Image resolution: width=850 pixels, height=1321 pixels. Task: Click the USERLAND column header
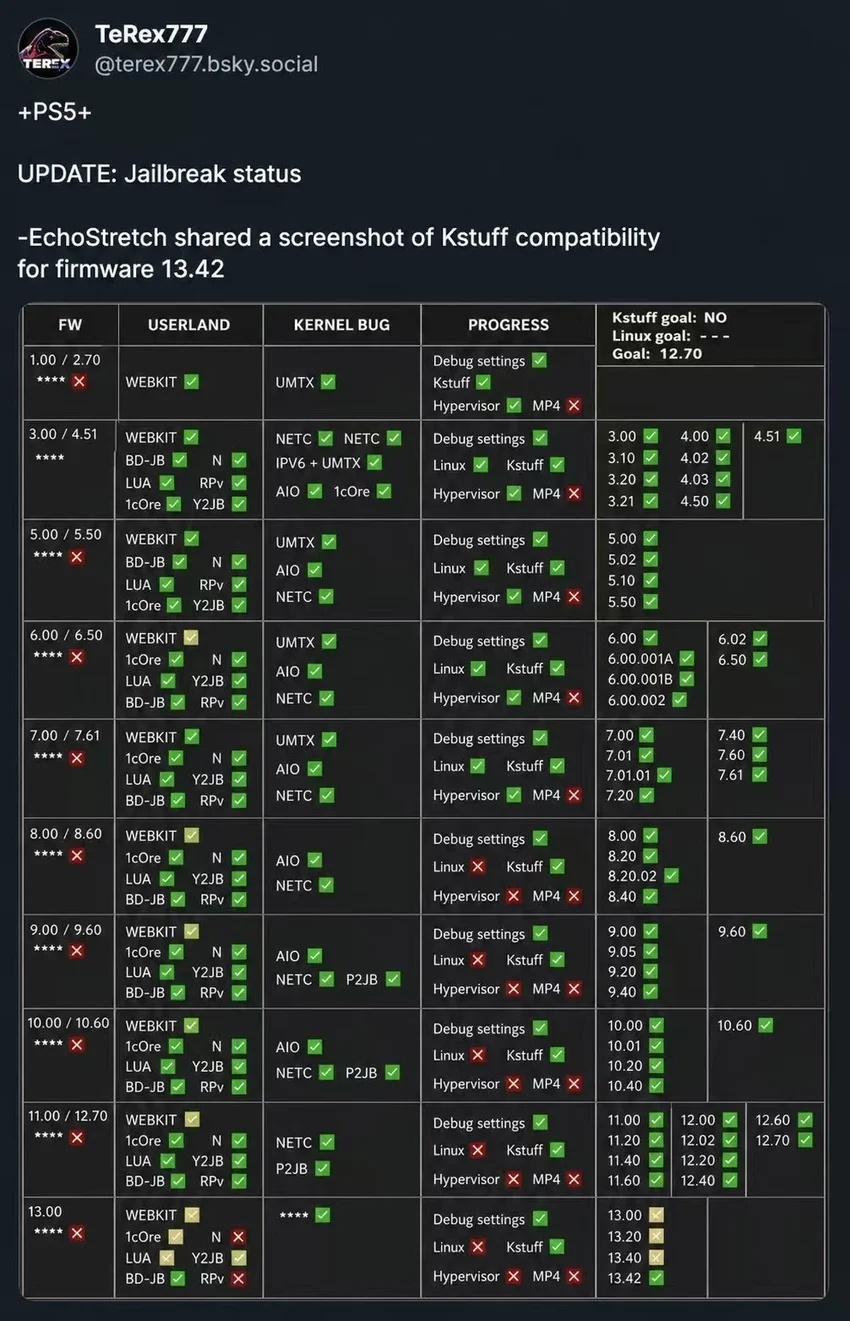coord(189,325)
